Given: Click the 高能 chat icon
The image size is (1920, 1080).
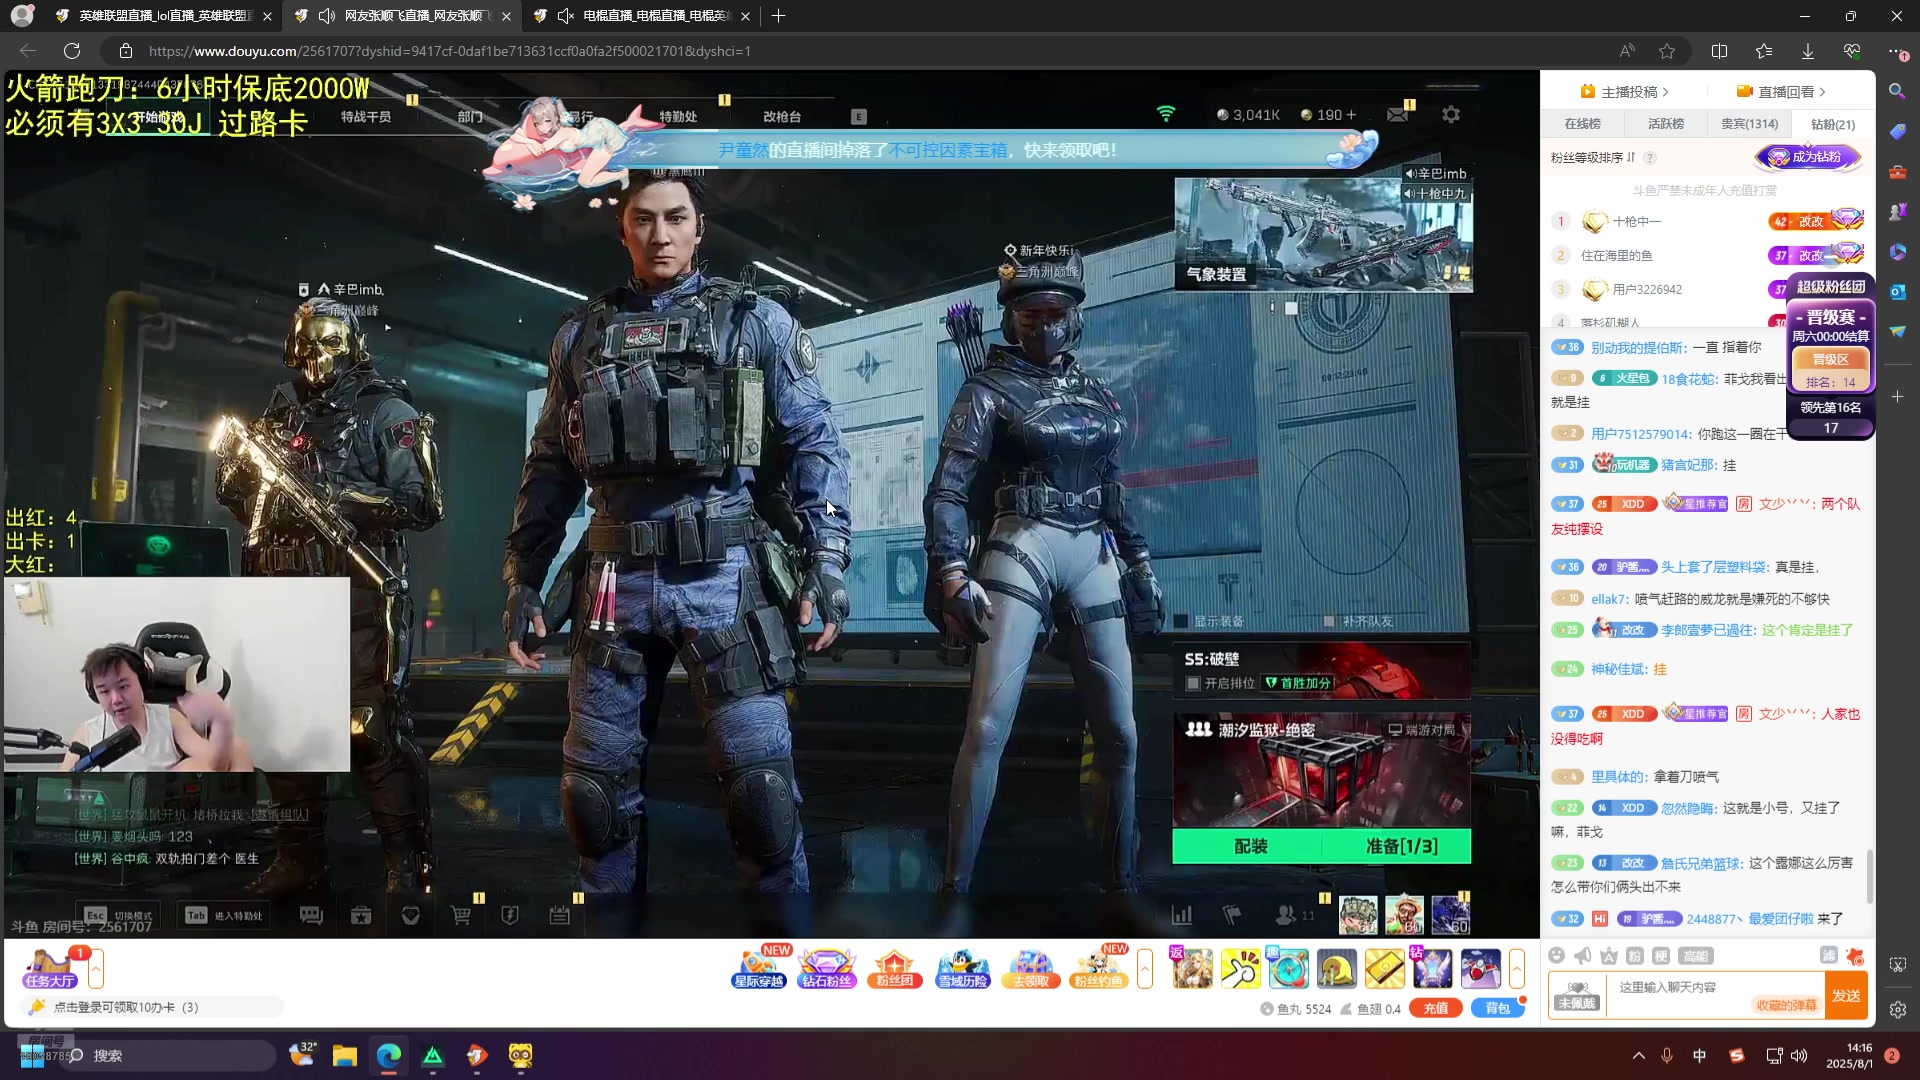Looking at the screenshot, I should point(1695,955).
